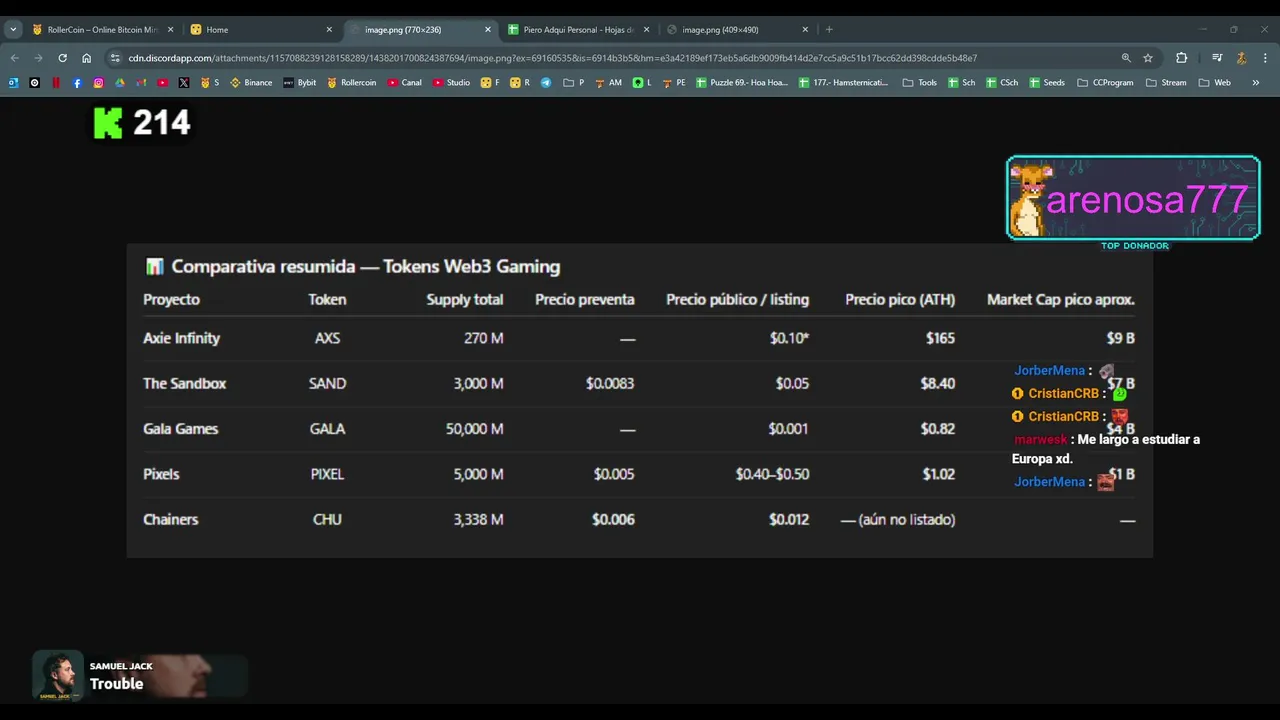Click the browser reload button
The width and height of the screenshot is (1280, 720).
click(62, 58)
